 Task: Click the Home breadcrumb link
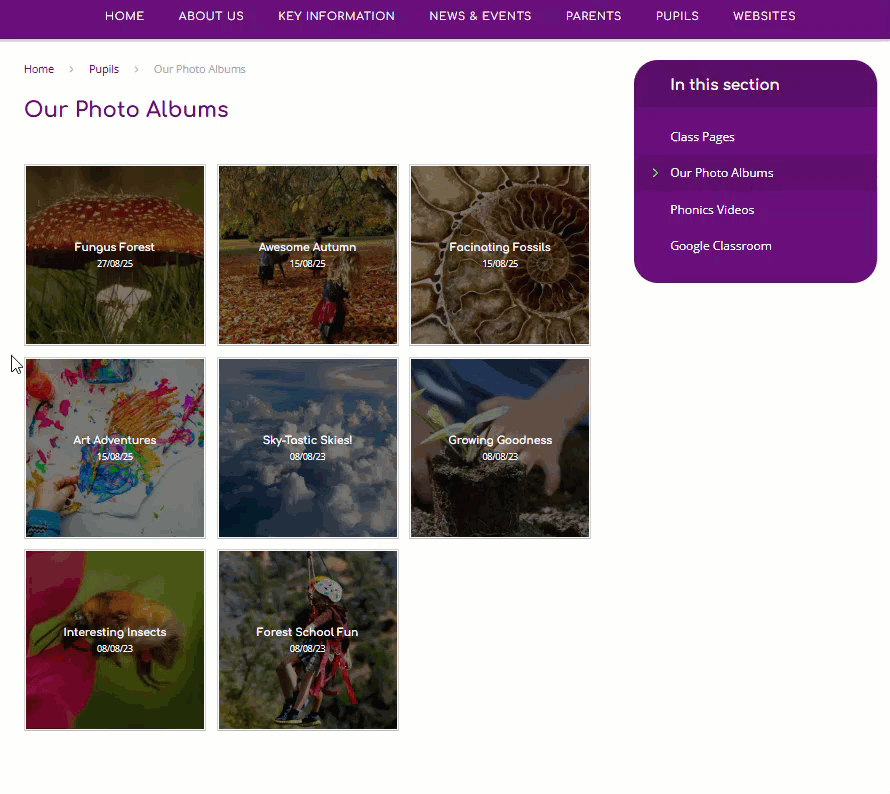pyautogui.click(x=39, y=69)
